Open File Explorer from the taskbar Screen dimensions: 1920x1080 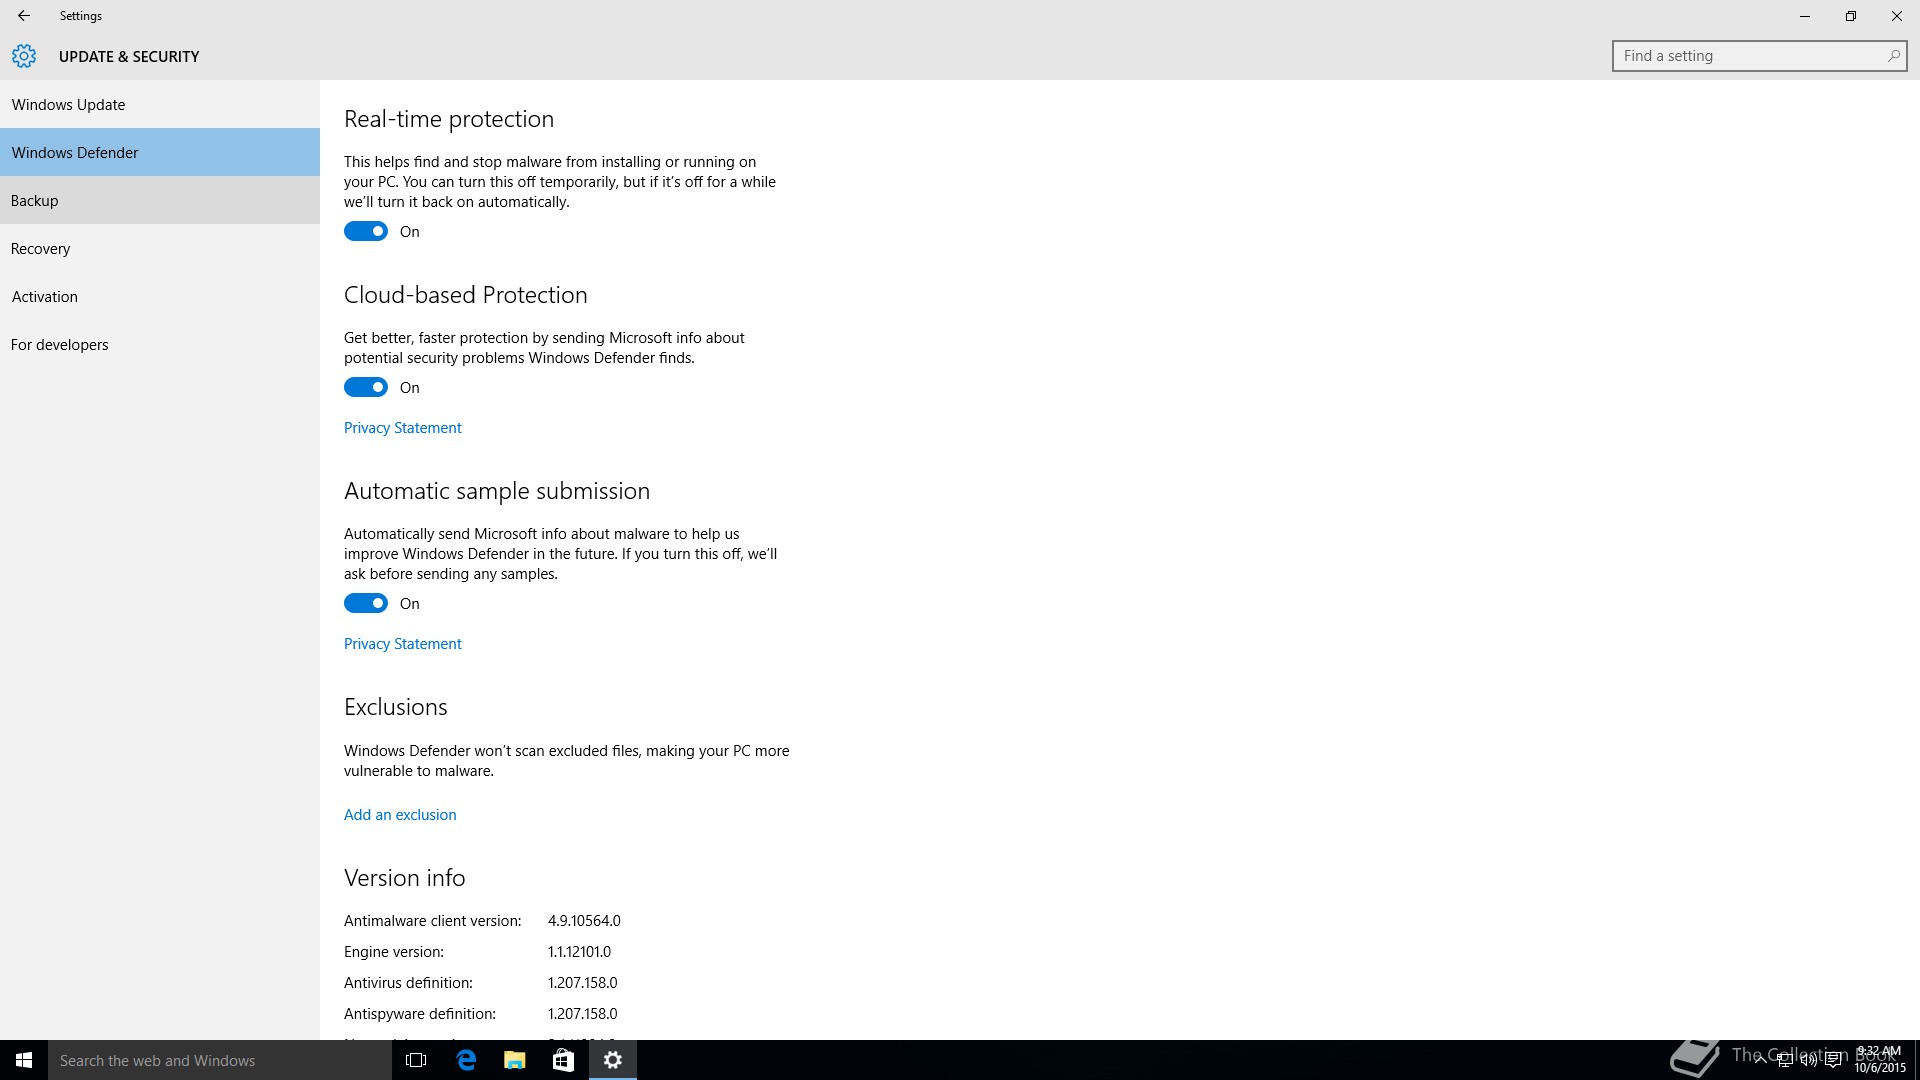tap(515, 1060)
